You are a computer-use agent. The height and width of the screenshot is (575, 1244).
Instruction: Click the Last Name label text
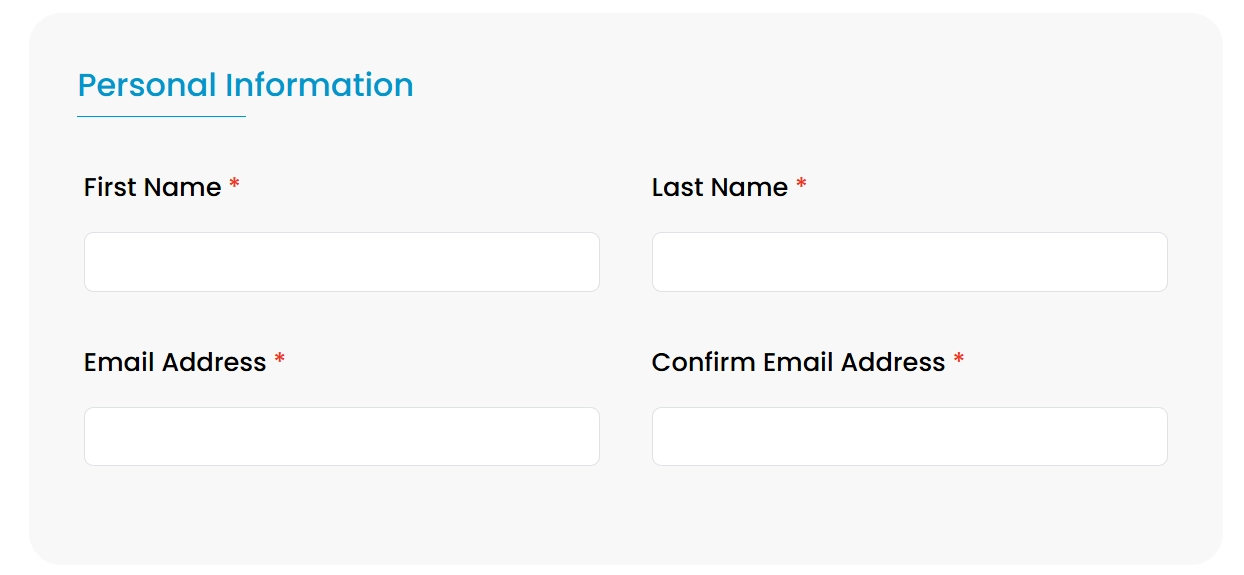720,187
